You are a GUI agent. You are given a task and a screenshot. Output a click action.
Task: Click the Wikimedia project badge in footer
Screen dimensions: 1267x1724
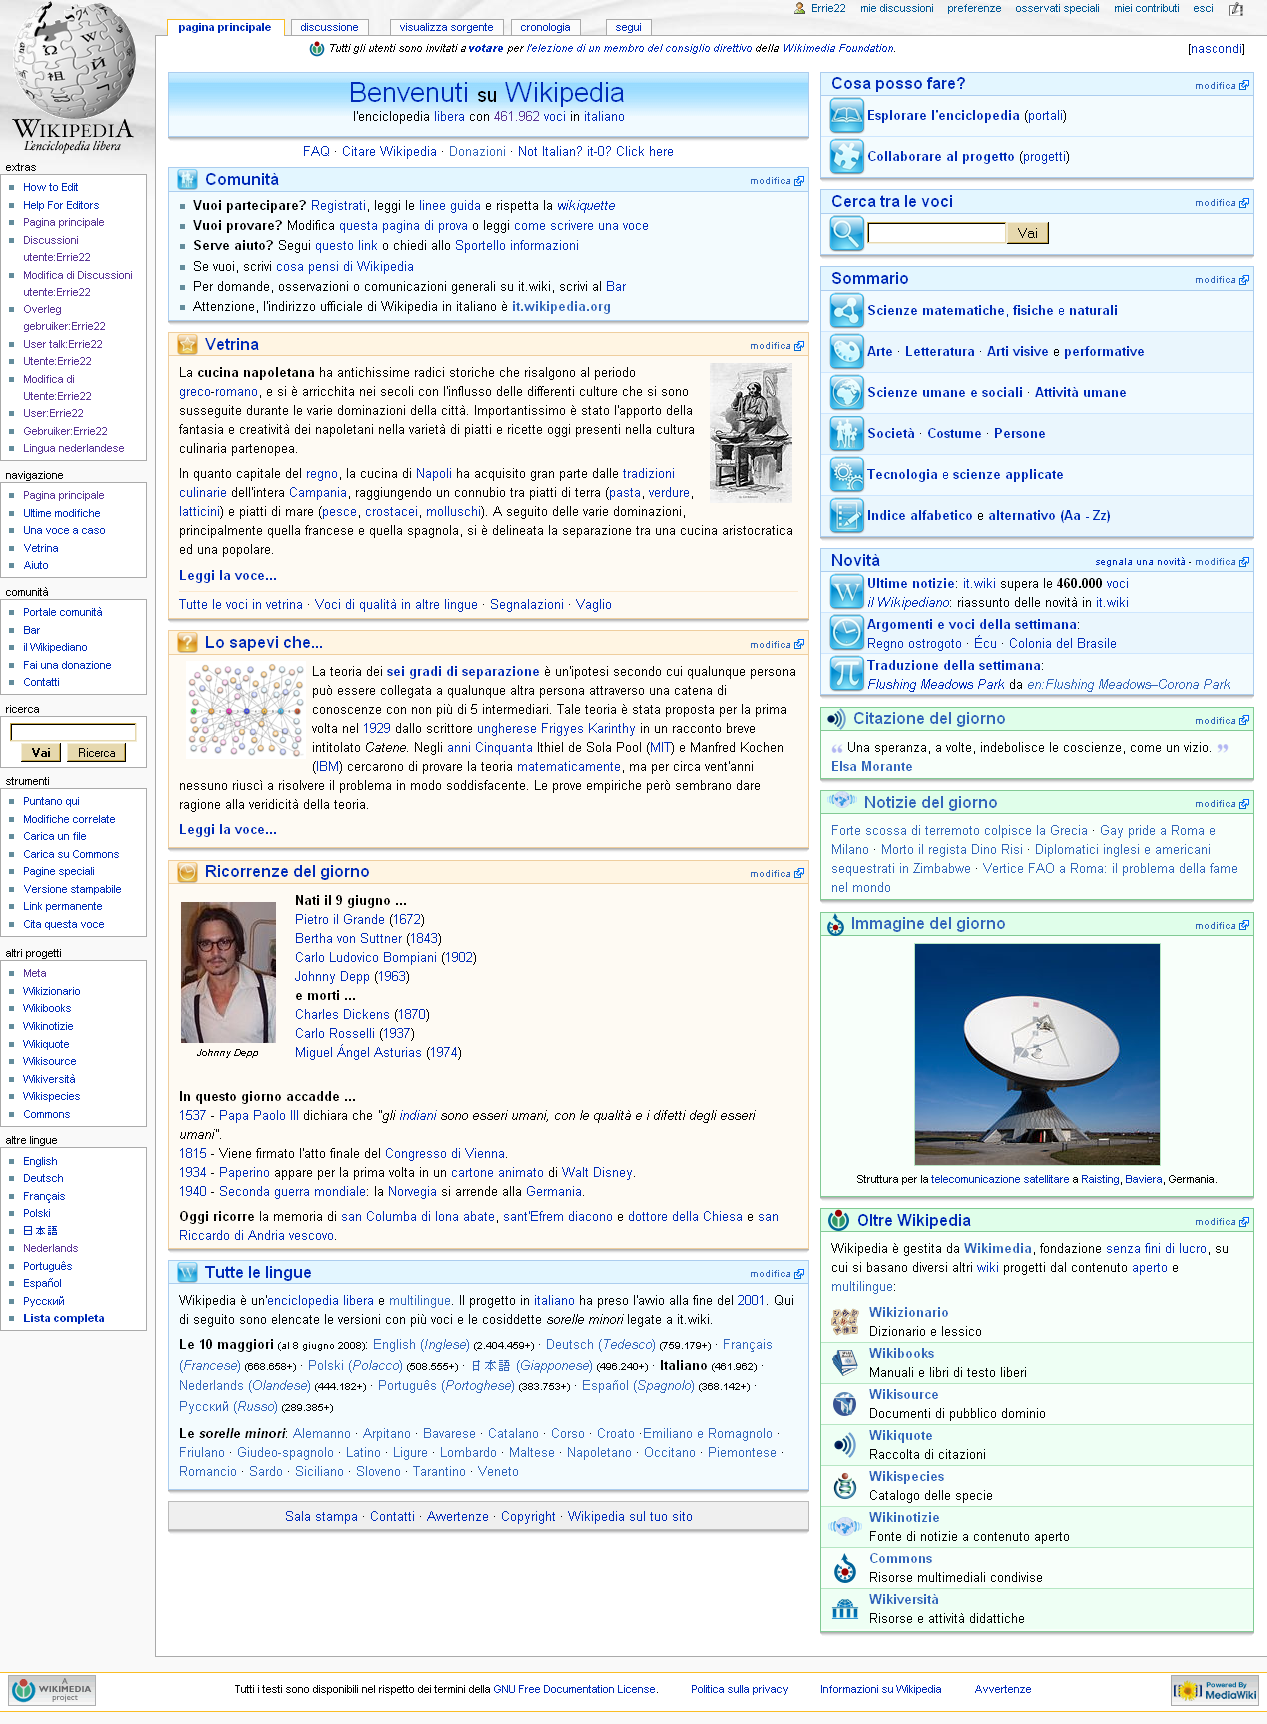tap(52, 1690)
